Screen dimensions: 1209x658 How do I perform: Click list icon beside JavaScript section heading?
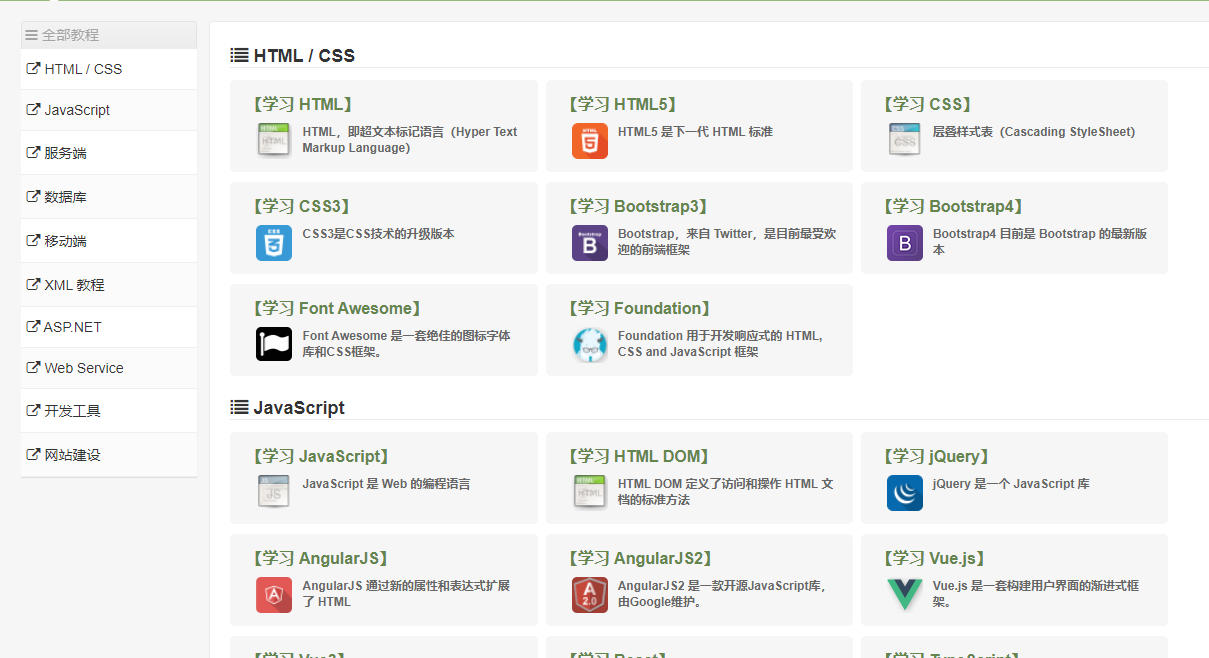[x=239, y=407]
